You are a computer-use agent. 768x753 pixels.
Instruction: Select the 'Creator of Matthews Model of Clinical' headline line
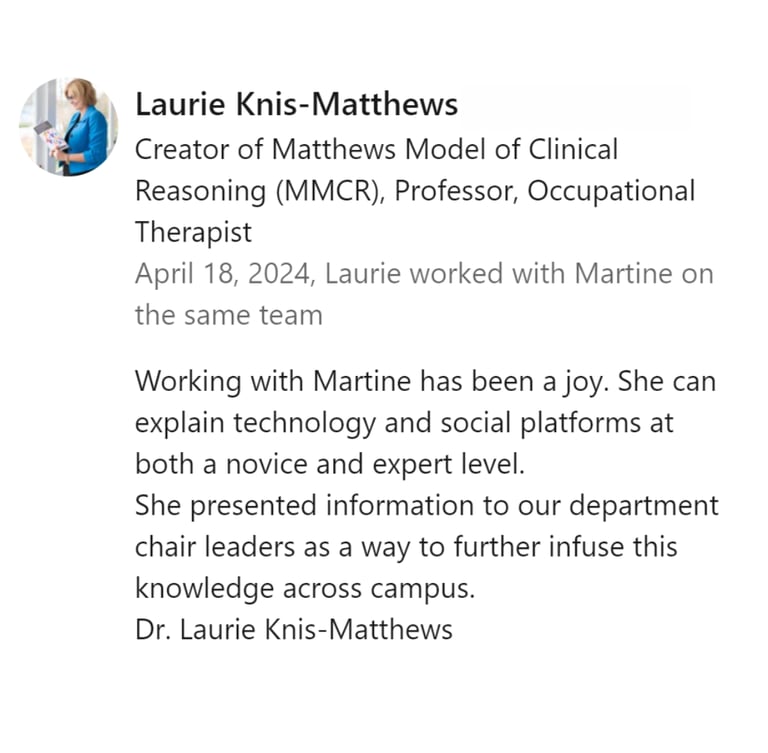click(376, 149)
